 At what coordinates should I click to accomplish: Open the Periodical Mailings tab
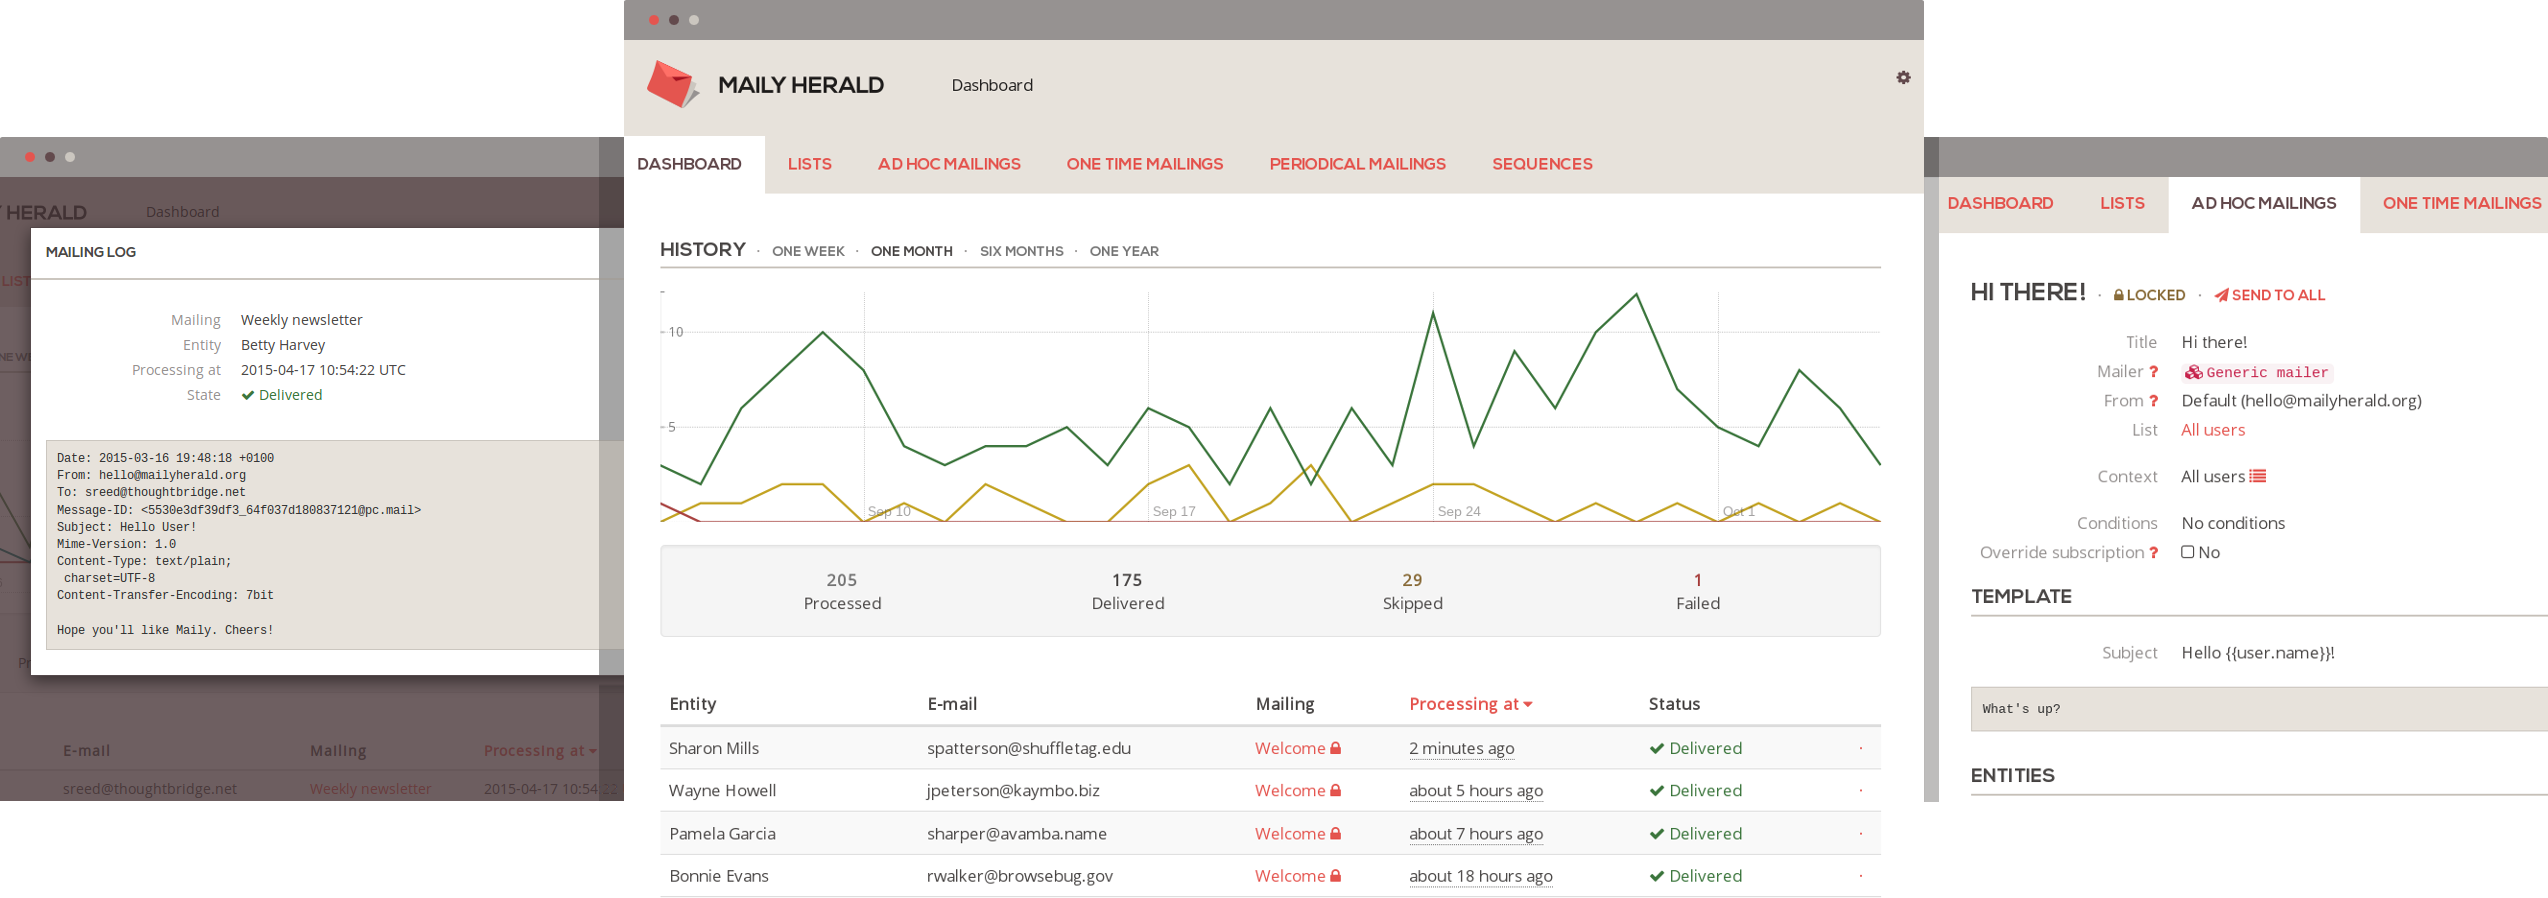(x=1358, y=164)
